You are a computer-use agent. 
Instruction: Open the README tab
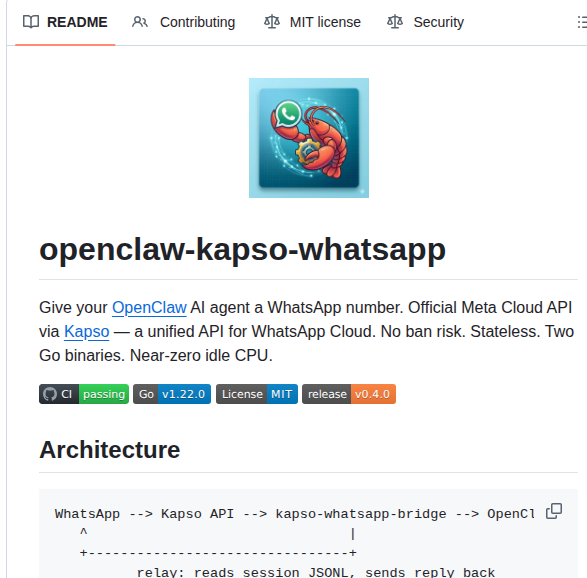click(x=65, y=22)
